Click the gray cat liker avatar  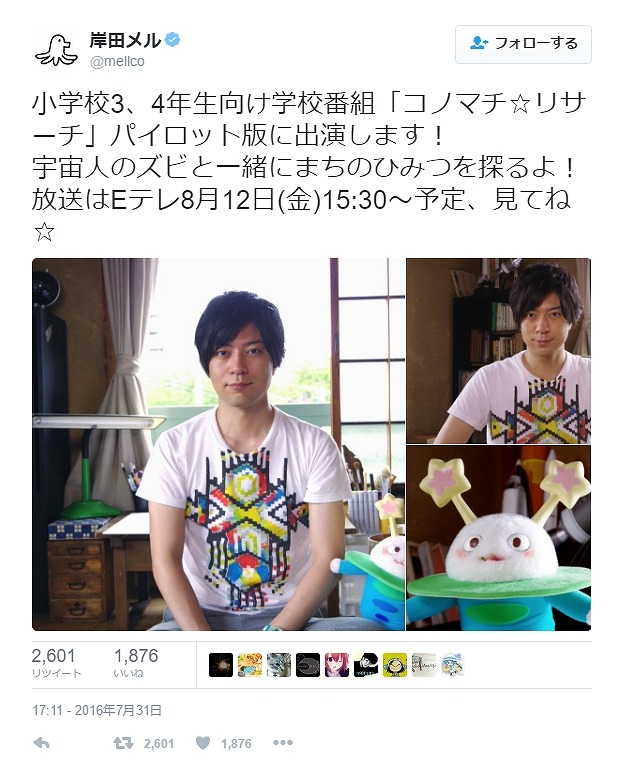click(x=279, y=665)
